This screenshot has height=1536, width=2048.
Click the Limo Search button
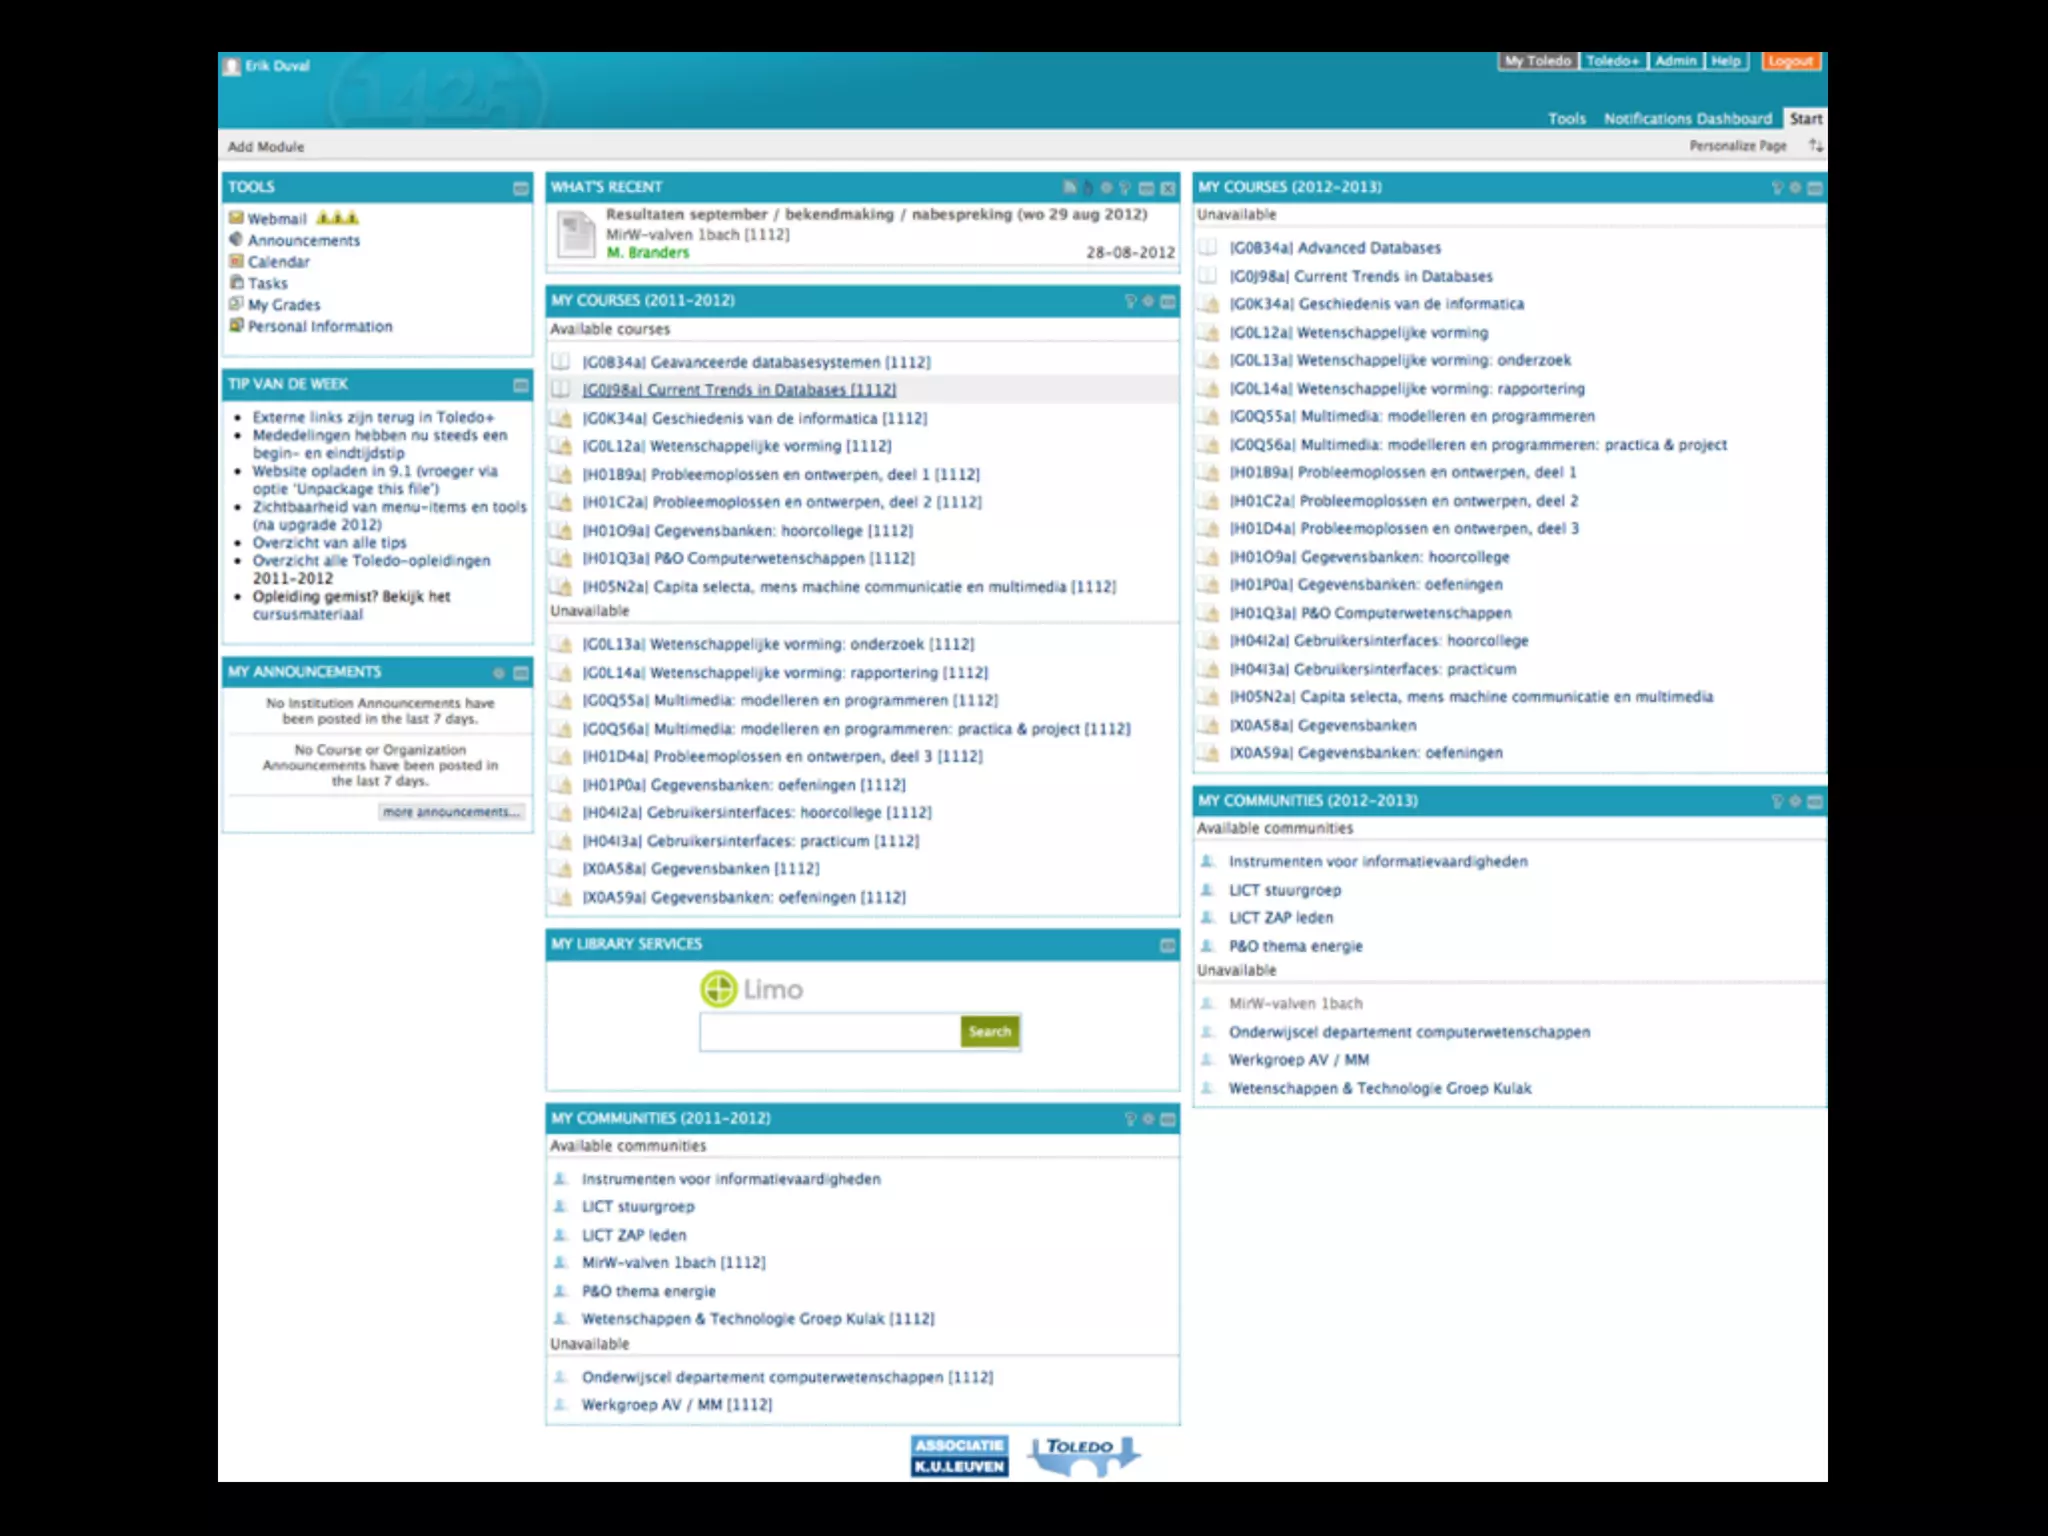point(989,1032)
